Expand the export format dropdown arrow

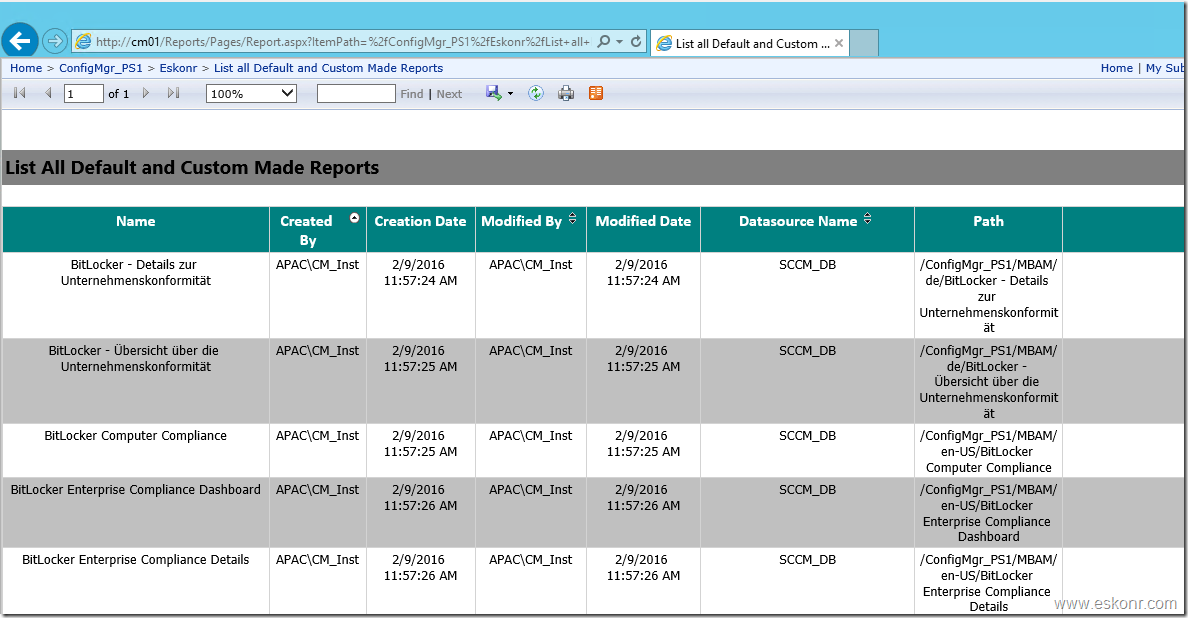pos(510,94)
